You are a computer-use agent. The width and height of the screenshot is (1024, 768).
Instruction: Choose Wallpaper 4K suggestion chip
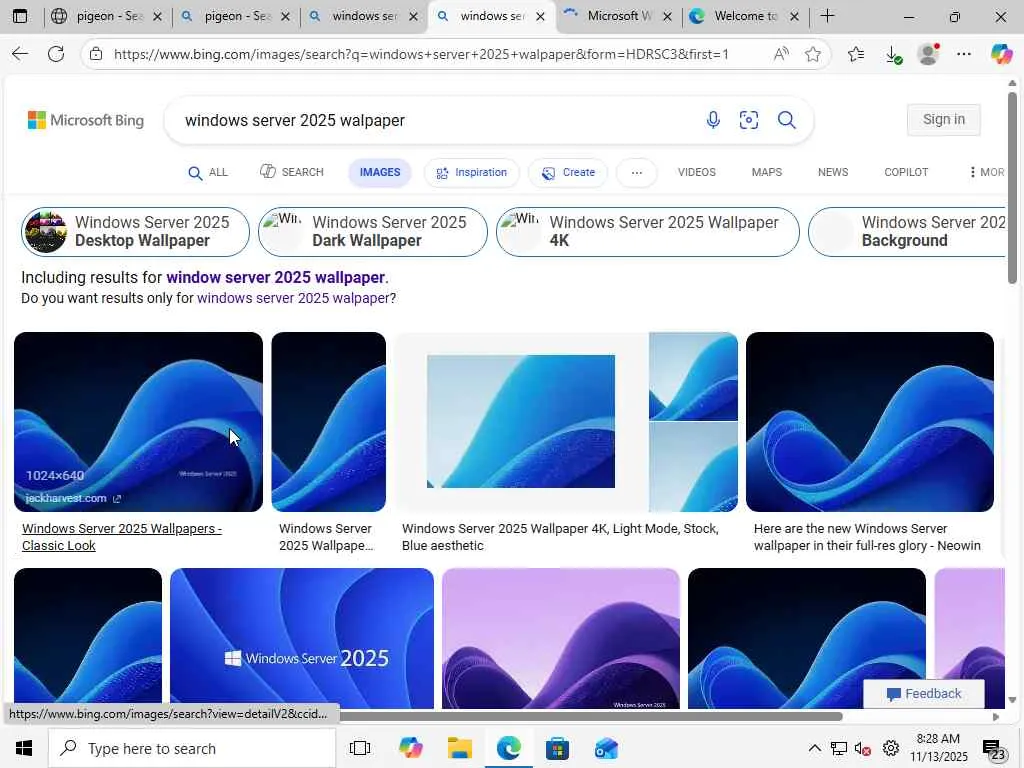[647, 231]
